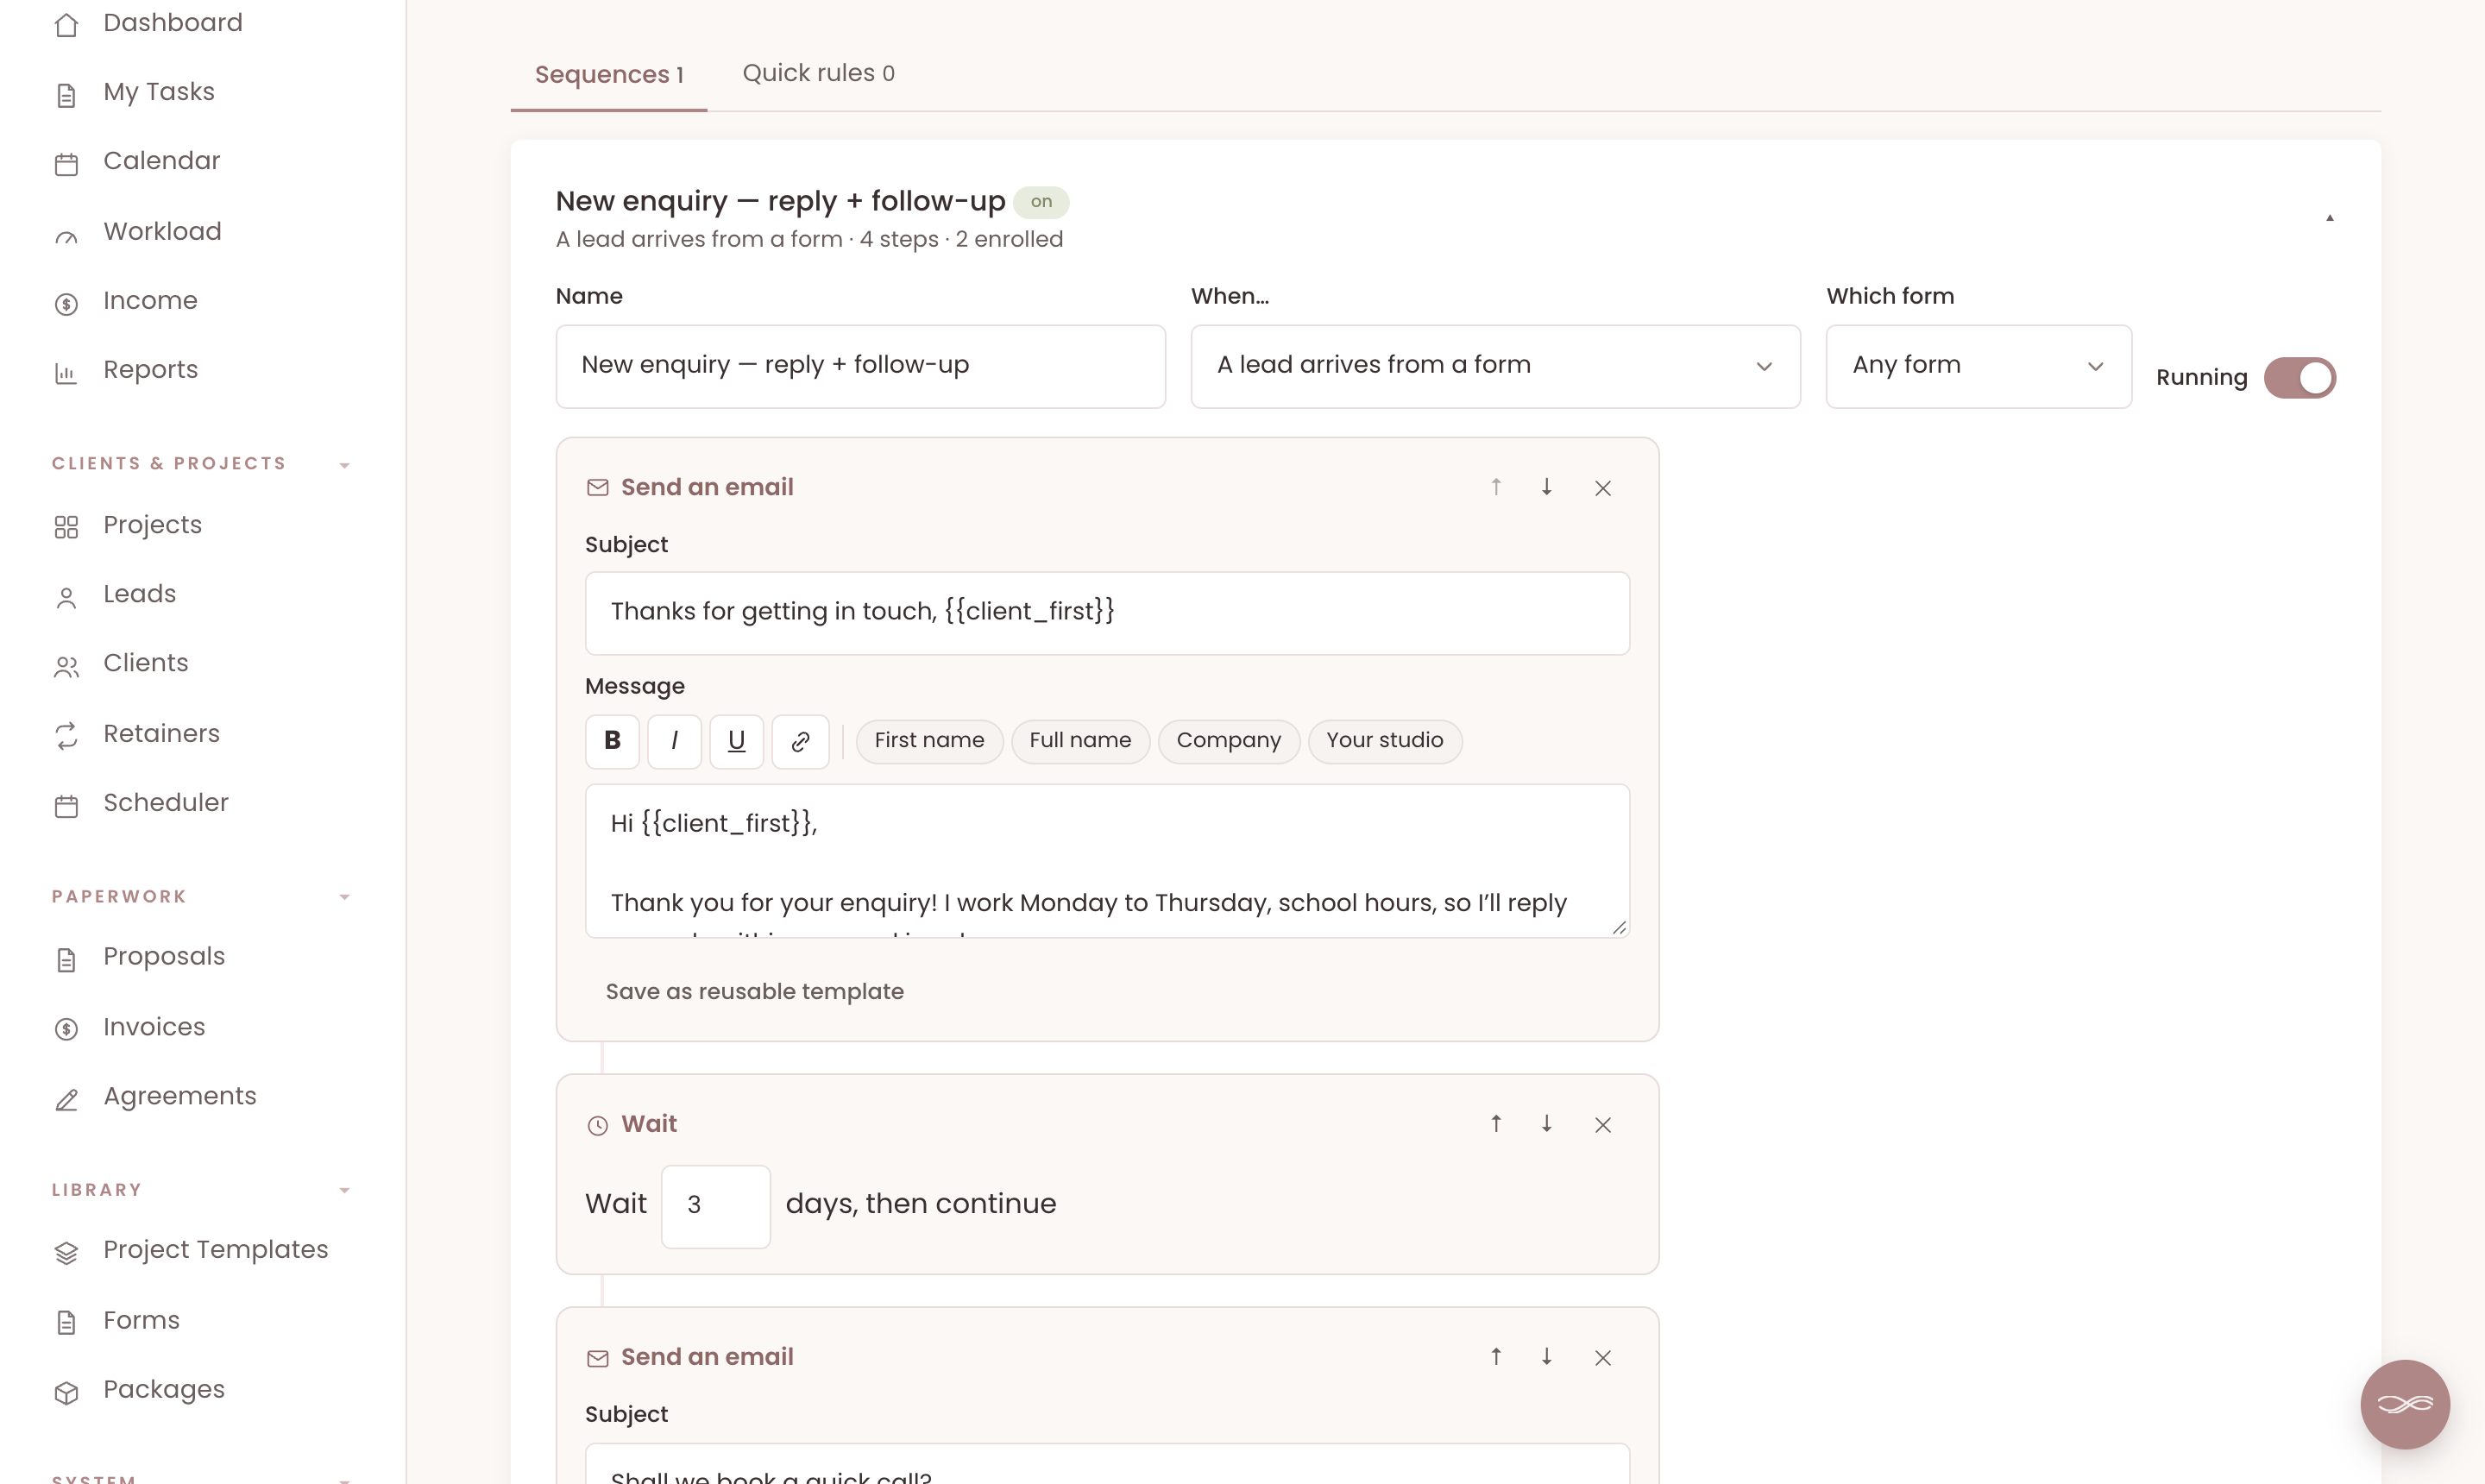Collapse the New enquiry sequence card
Viewport: 2485px width, 1484px height.
click(x=2330, y=218)
